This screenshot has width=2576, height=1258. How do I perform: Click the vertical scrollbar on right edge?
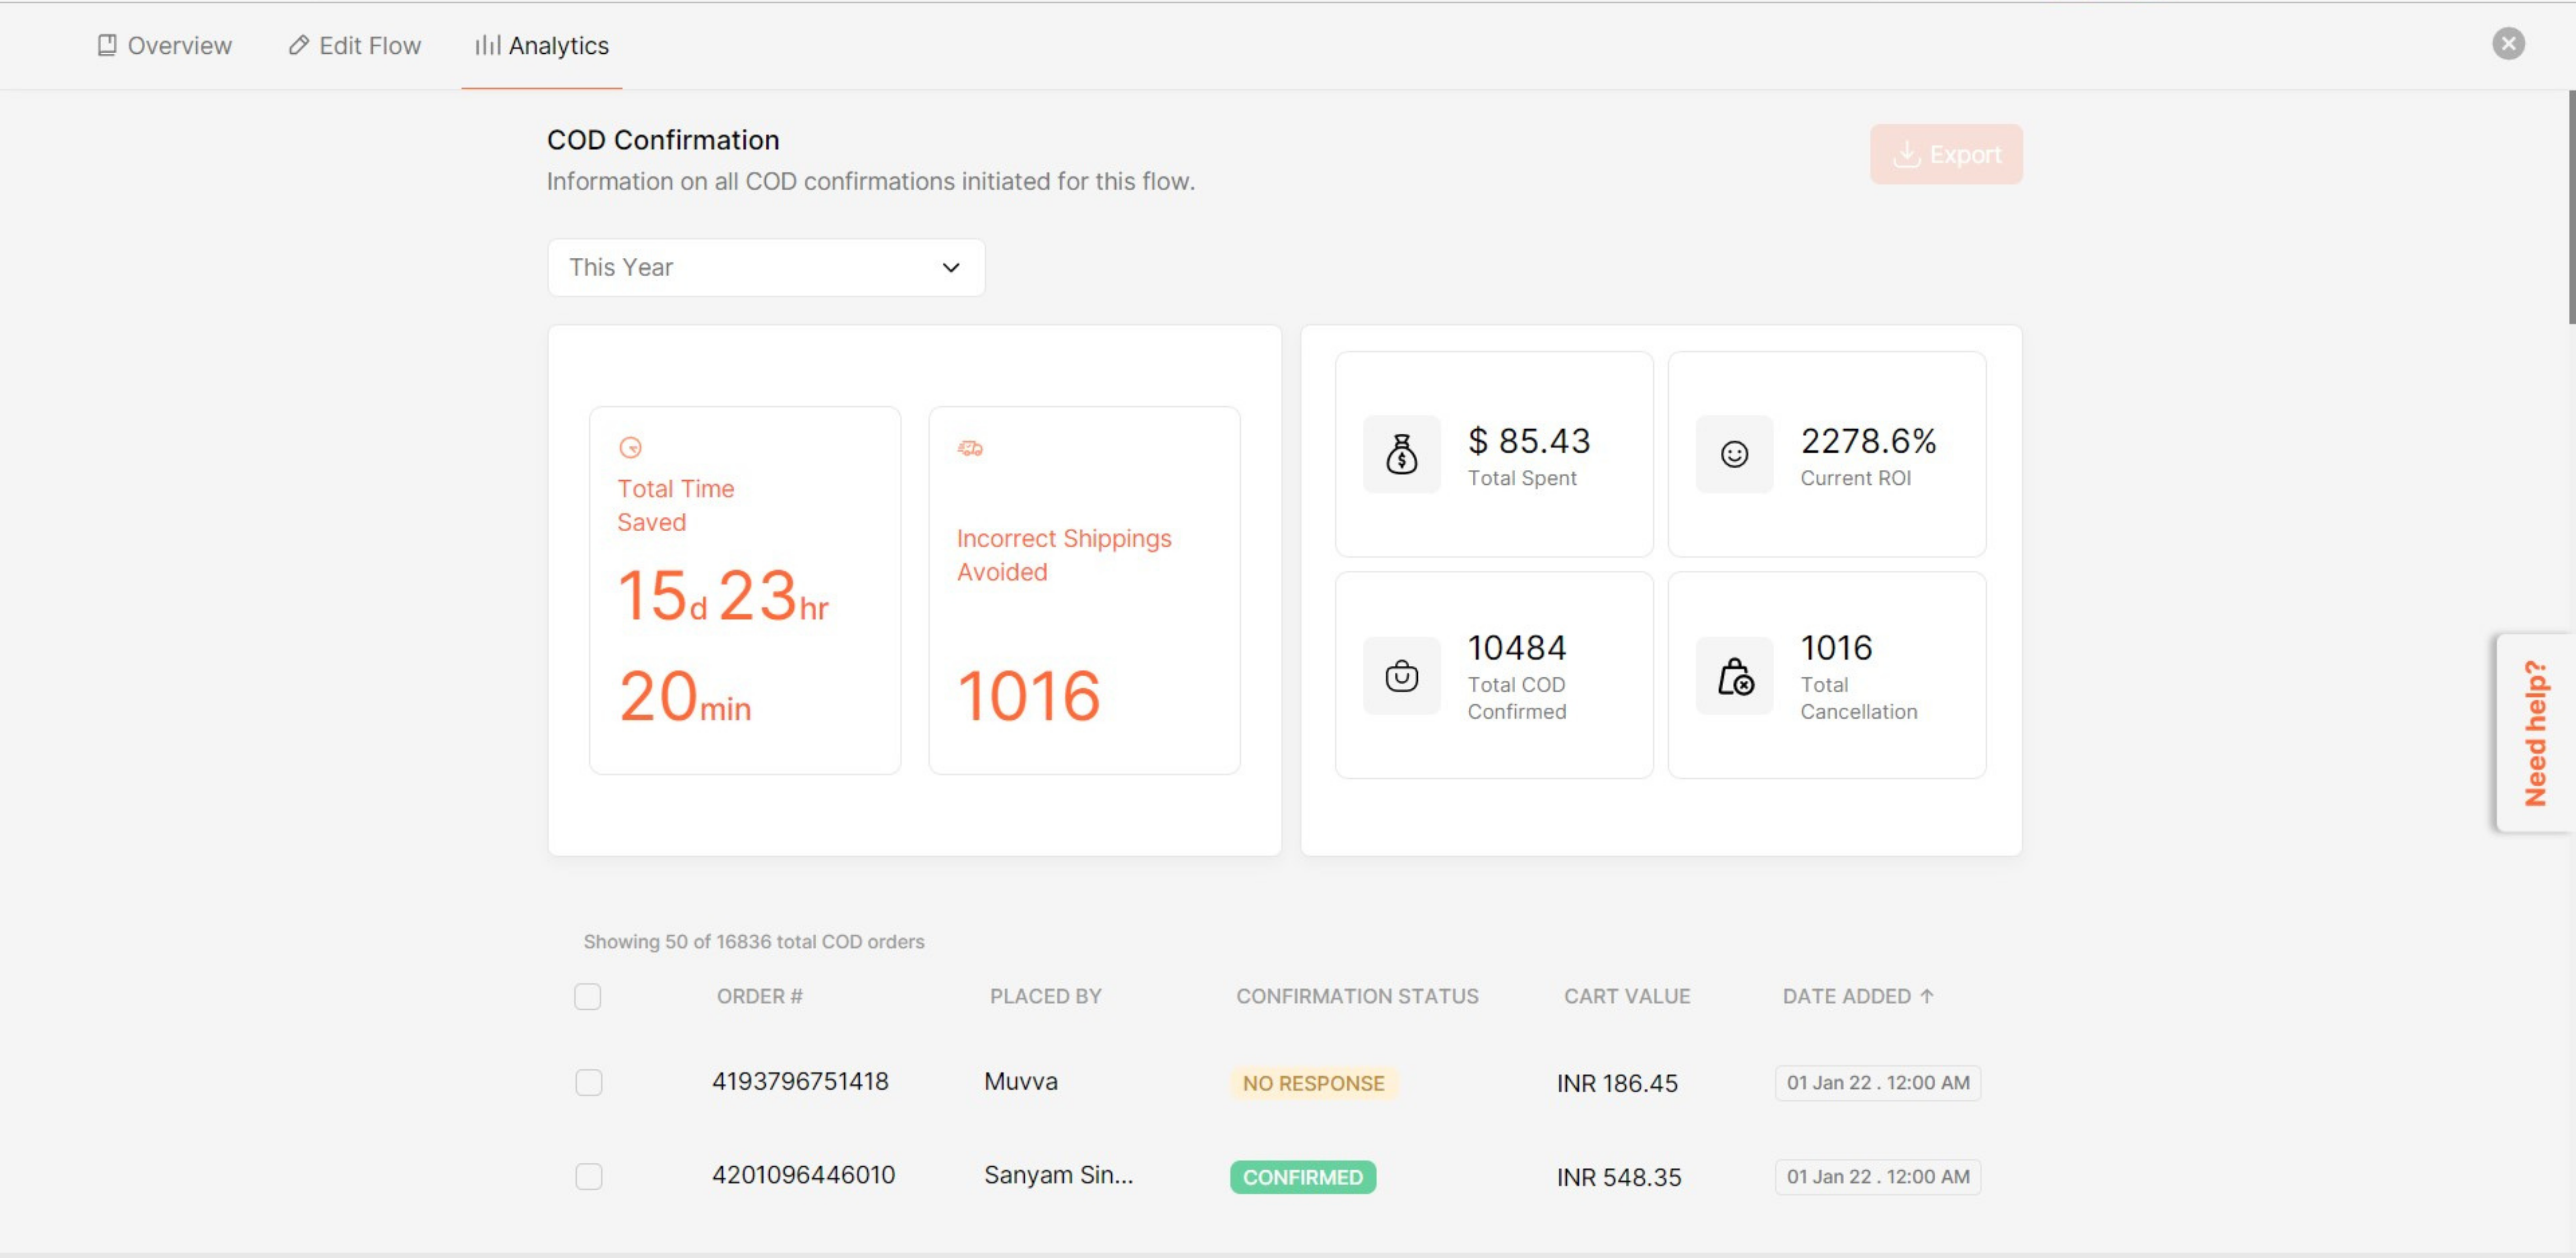pos(2571,207)
